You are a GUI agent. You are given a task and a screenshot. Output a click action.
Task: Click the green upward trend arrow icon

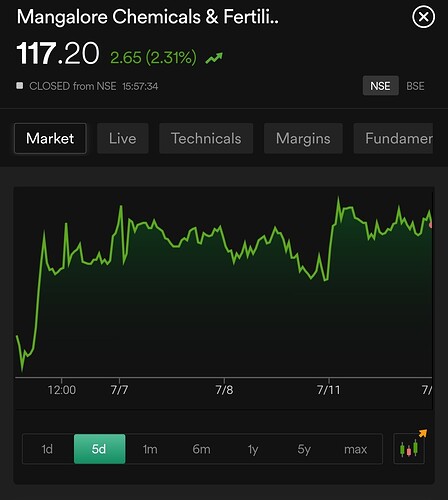pyautogui.click(x=214, y=58)
